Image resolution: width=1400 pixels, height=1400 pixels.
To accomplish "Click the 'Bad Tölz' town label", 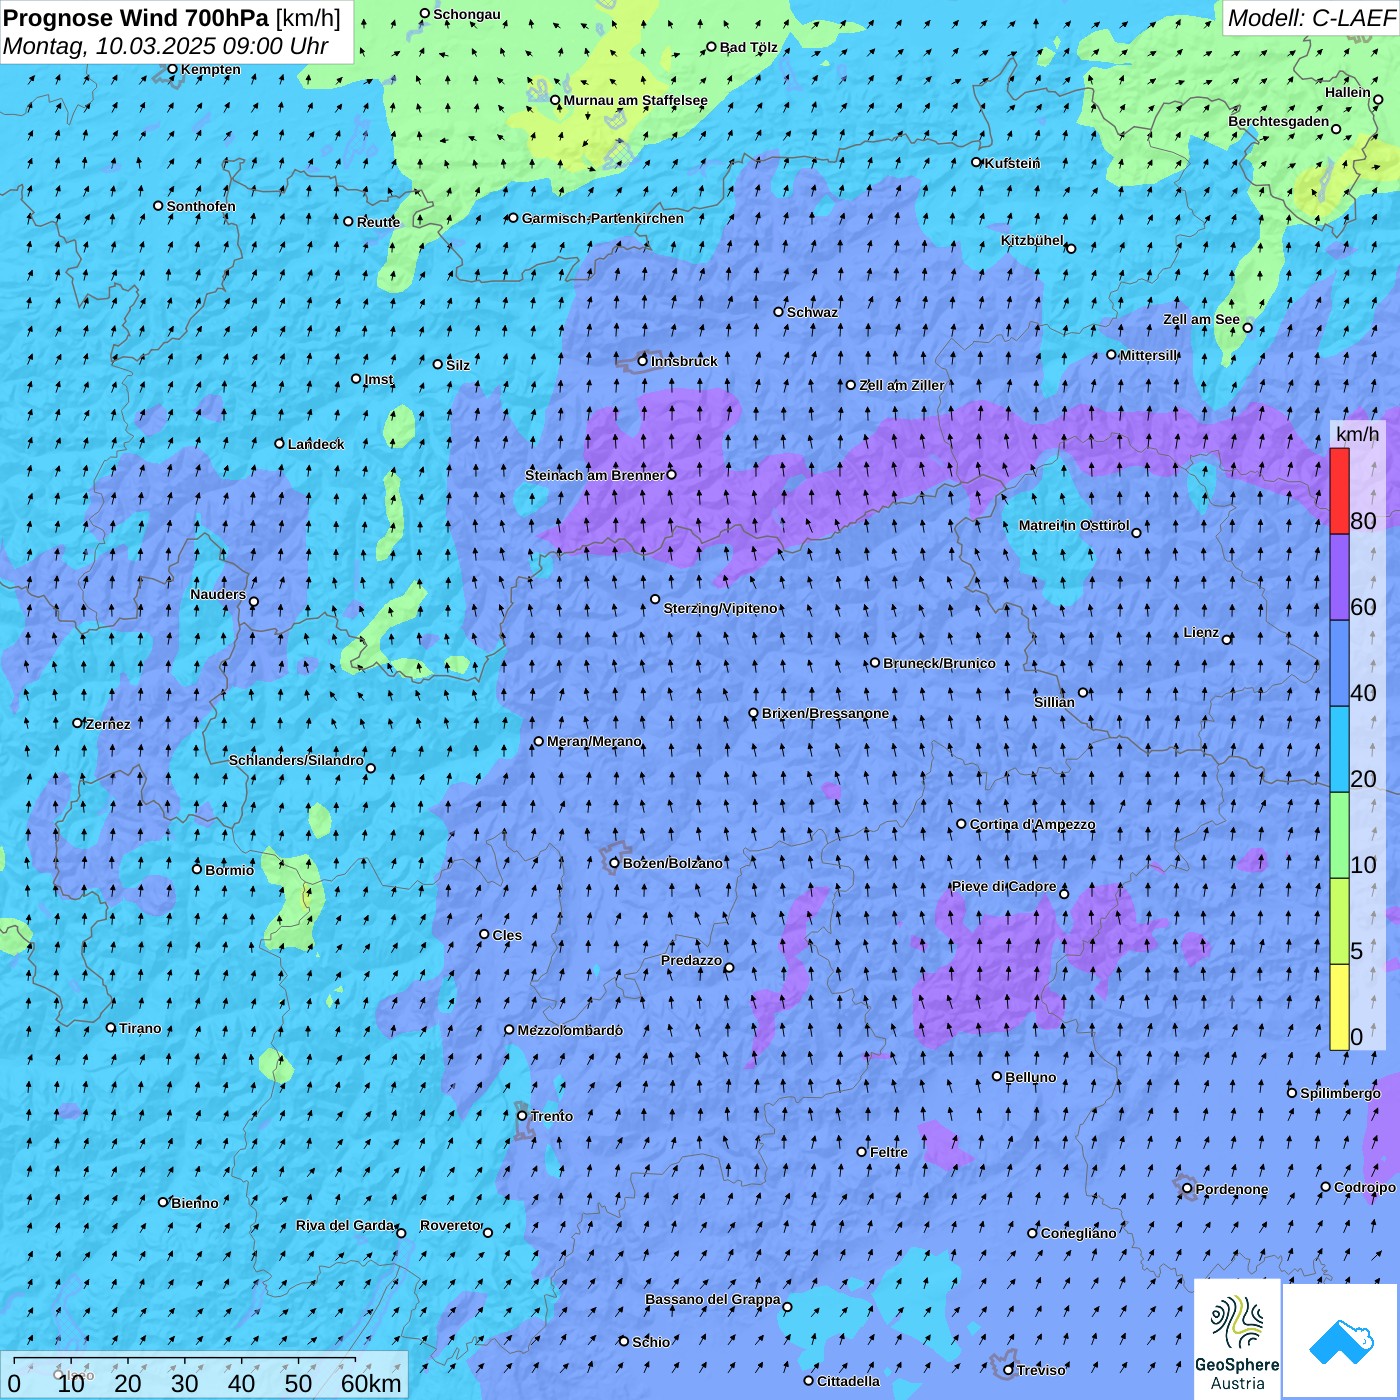I will (x=748, y=47).
